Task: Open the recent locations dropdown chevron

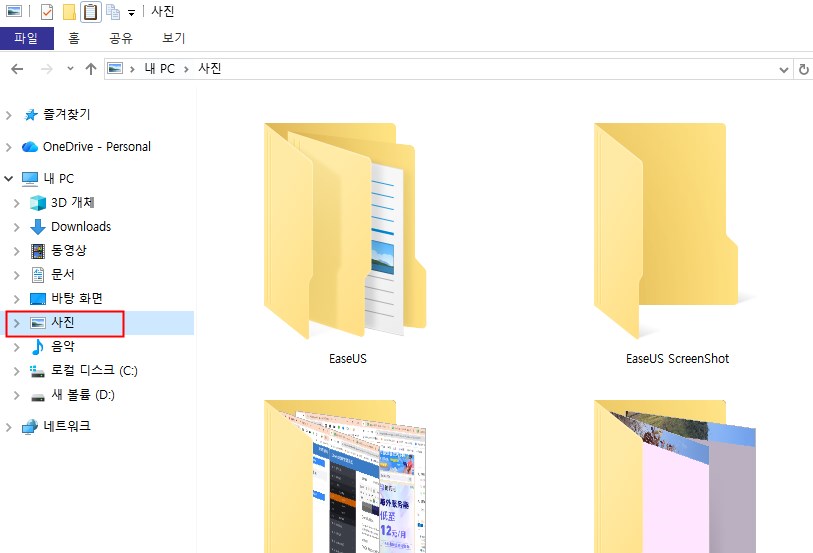Action: pyautogui.click(x=70, y=69)
